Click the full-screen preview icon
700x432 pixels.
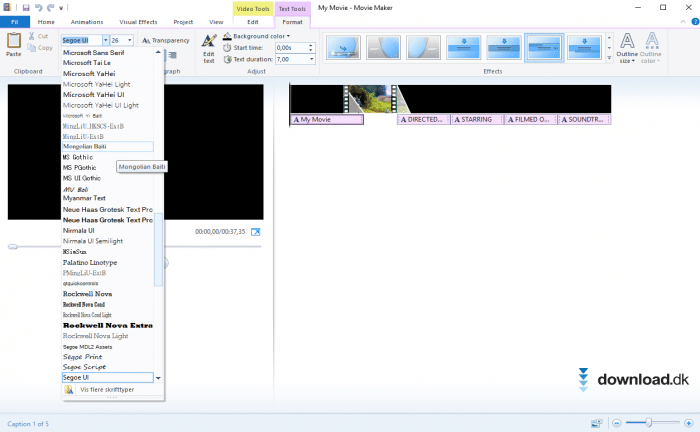pos(255,232)
